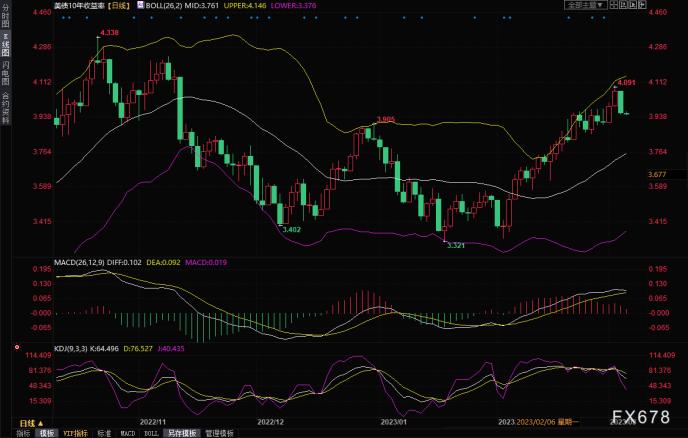The height and width of the screenshot is (438, 688).
Task: Click the red circle marker beside KDJ panel
Action: (x=17, y=347)
